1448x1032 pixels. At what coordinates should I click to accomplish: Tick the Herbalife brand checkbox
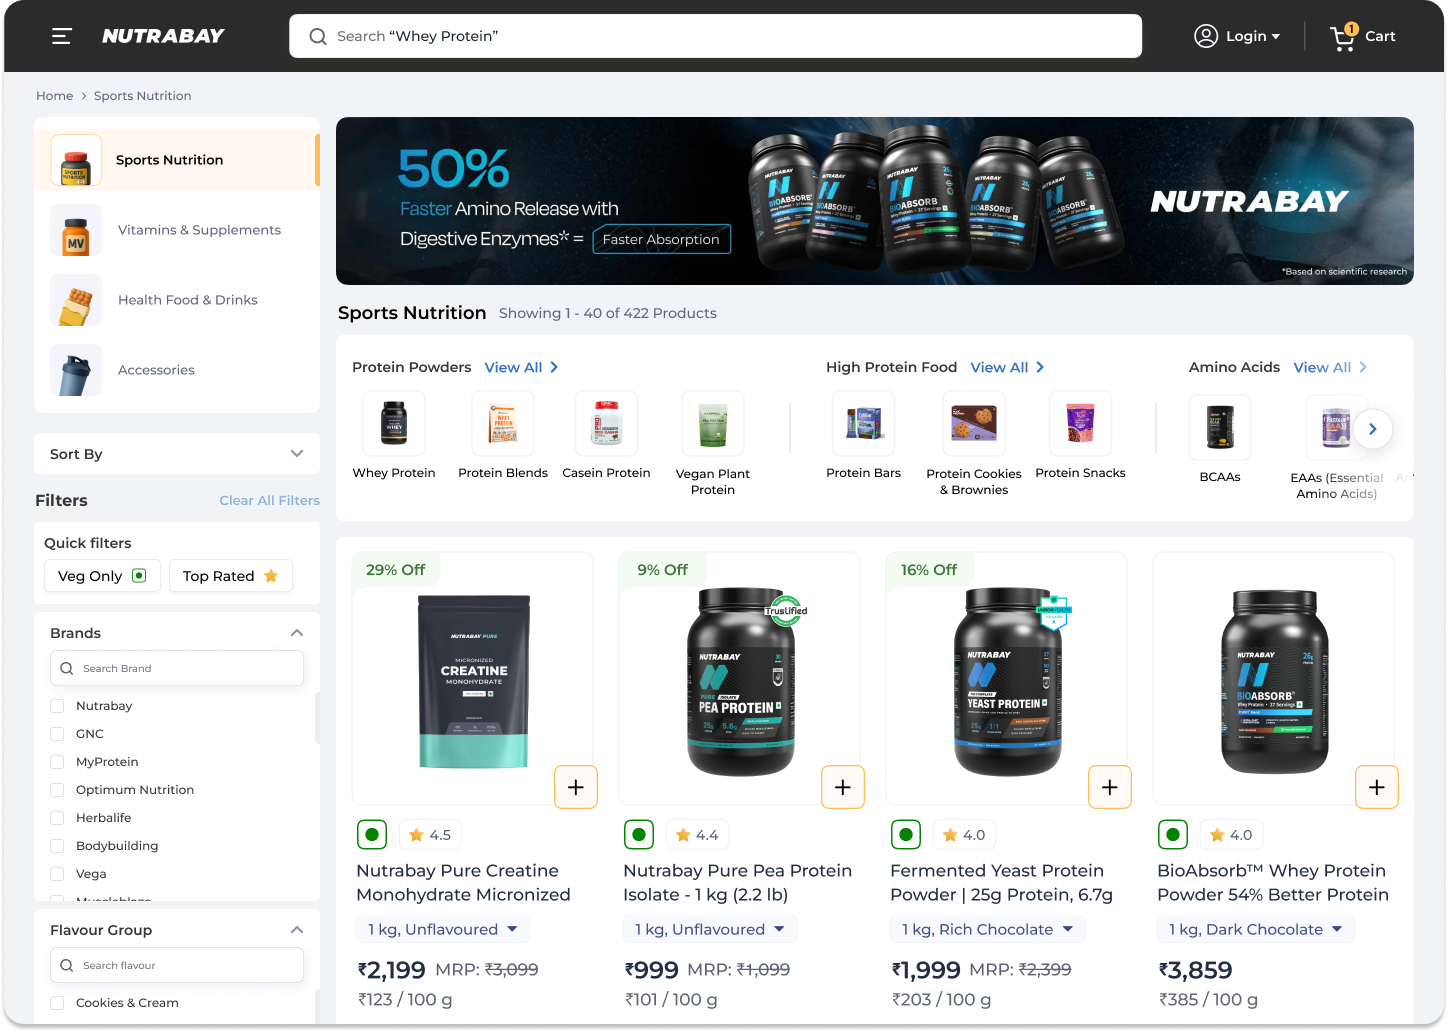57,818
